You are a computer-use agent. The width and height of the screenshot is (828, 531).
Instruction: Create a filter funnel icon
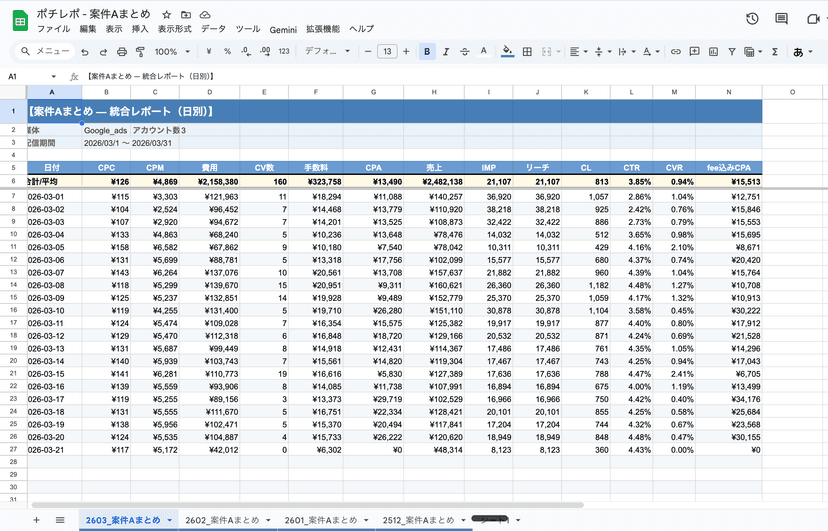(x=731, y=51)
